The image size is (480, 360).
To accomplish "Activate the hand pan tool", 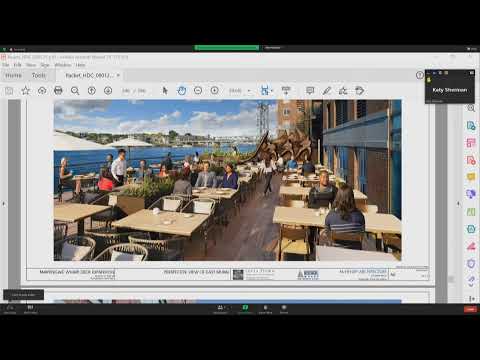I will 182,91.
